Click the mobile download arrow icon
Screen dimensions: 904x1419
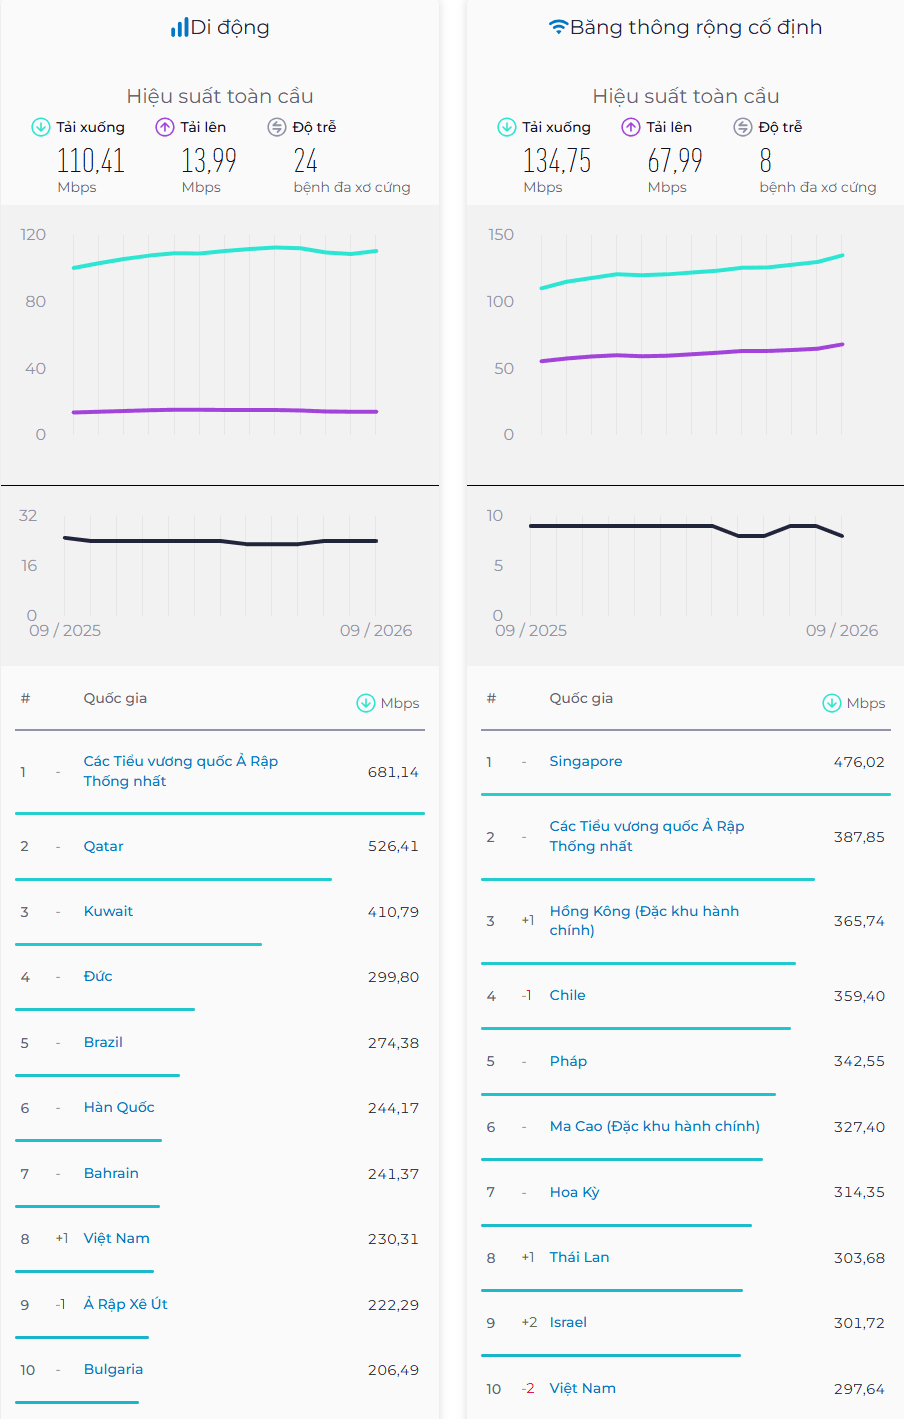pyautogui.click(x=41, y=127)
